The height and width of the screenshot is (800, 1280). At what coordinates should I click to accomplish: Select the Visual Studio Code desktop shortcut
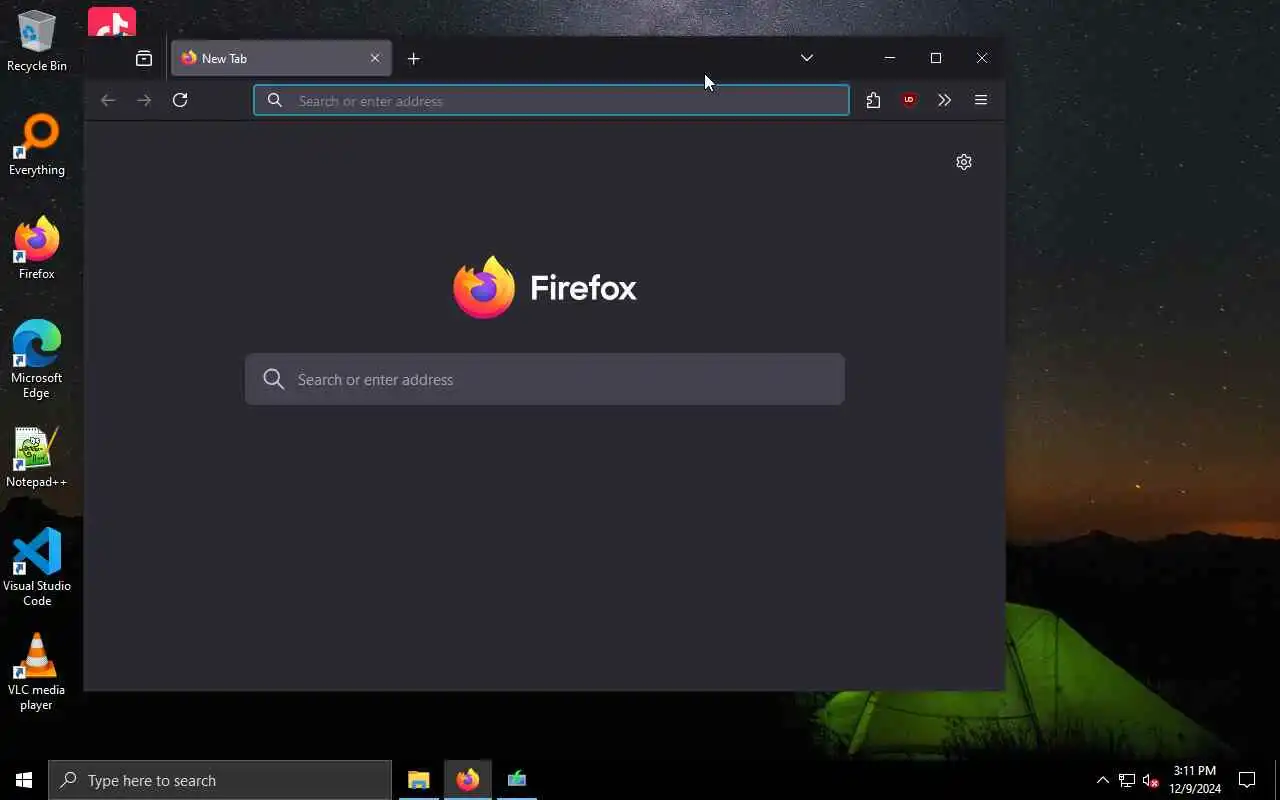point(37,568)
